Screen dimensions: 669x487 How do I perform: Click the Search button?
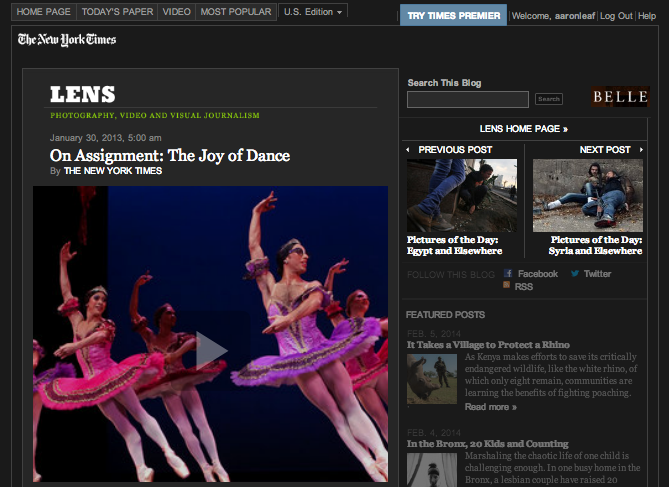click(x=549, y=99)
